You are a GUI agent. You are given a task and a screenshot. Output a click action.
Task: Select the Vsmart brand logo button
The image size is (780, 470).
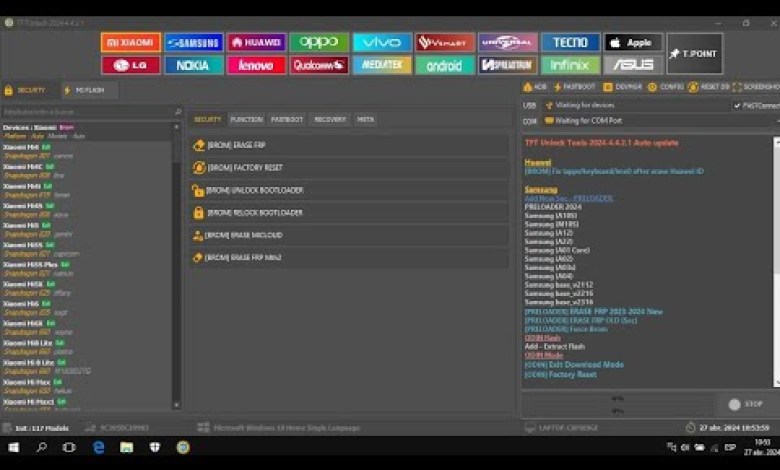pos(445,43)
